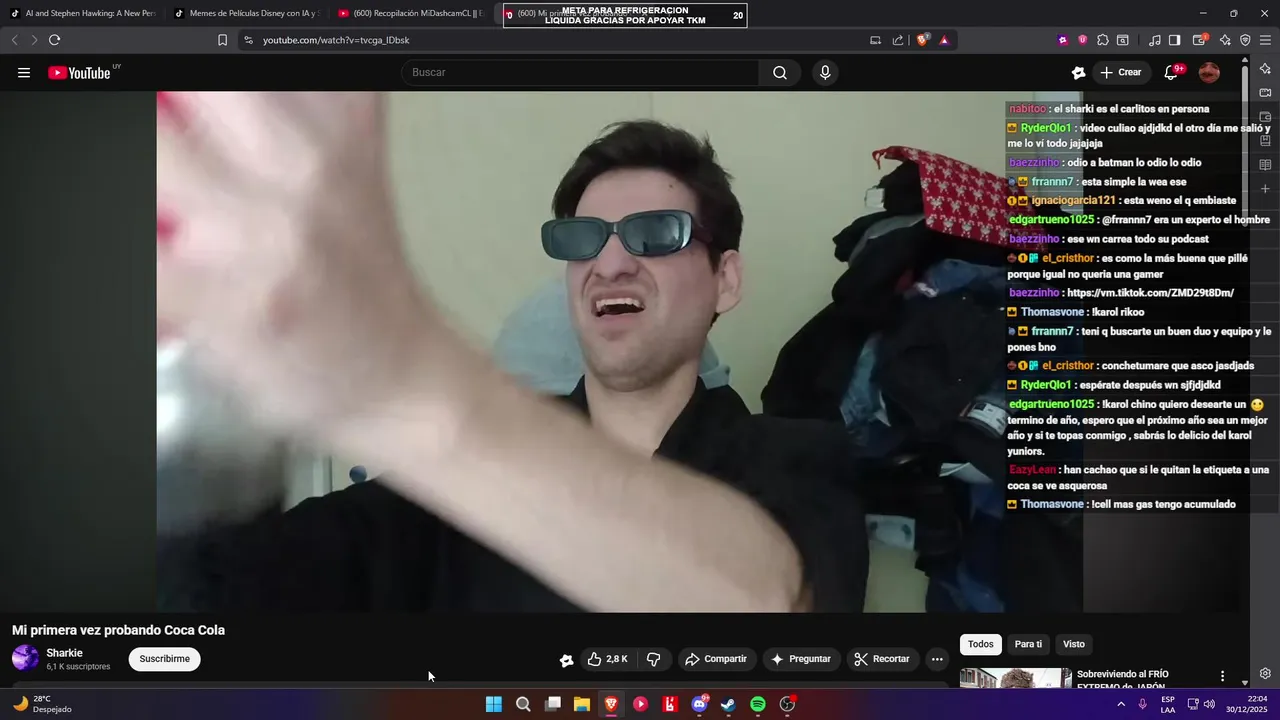Open Brave media control music note icon
The height and width of the screenshot is (720, 1280).
point(1155,40)
